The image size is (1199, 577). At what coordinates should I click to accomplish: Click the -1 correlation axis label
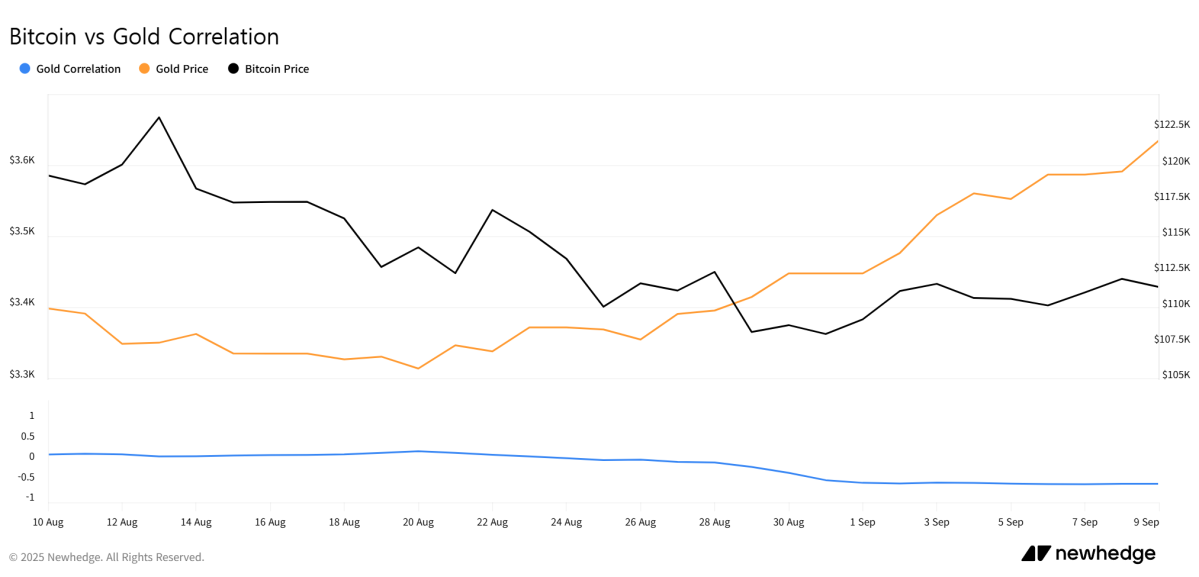[x=31, y=498]
